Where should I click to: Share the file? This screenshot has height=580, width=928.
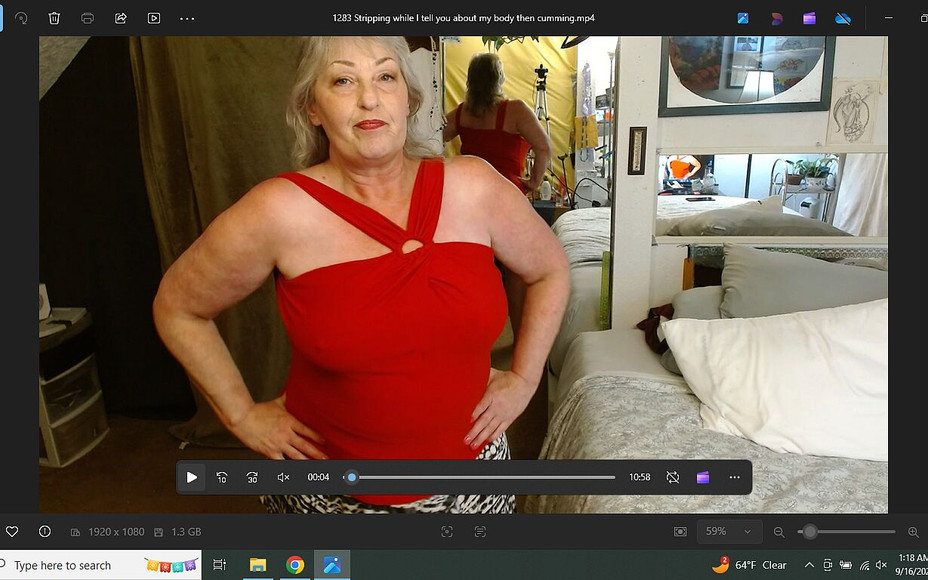121,18
